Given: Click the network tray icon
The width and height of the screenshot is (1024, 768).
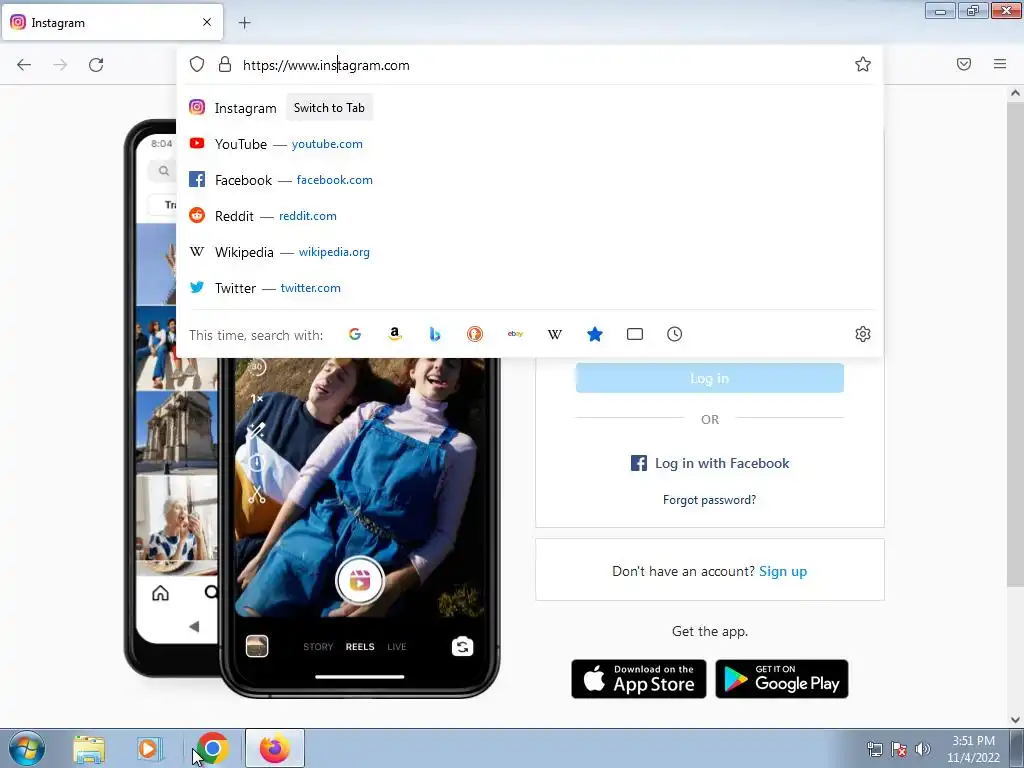Looking at the screenshot, I should 874,749.
